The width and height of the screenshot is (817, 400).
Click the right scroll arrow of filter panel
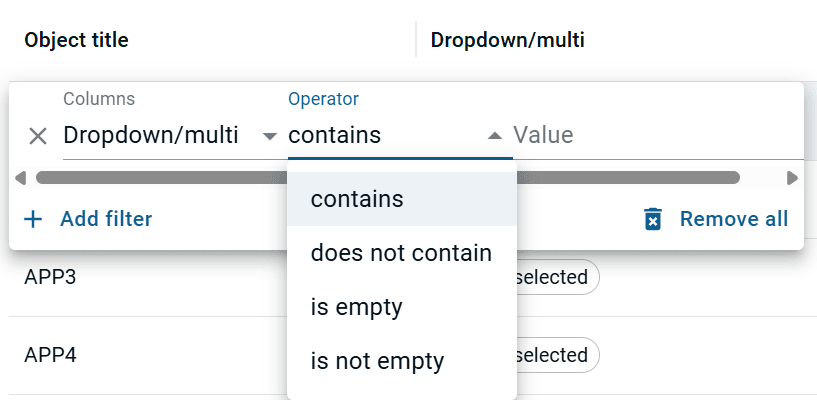tap(792, 178)
